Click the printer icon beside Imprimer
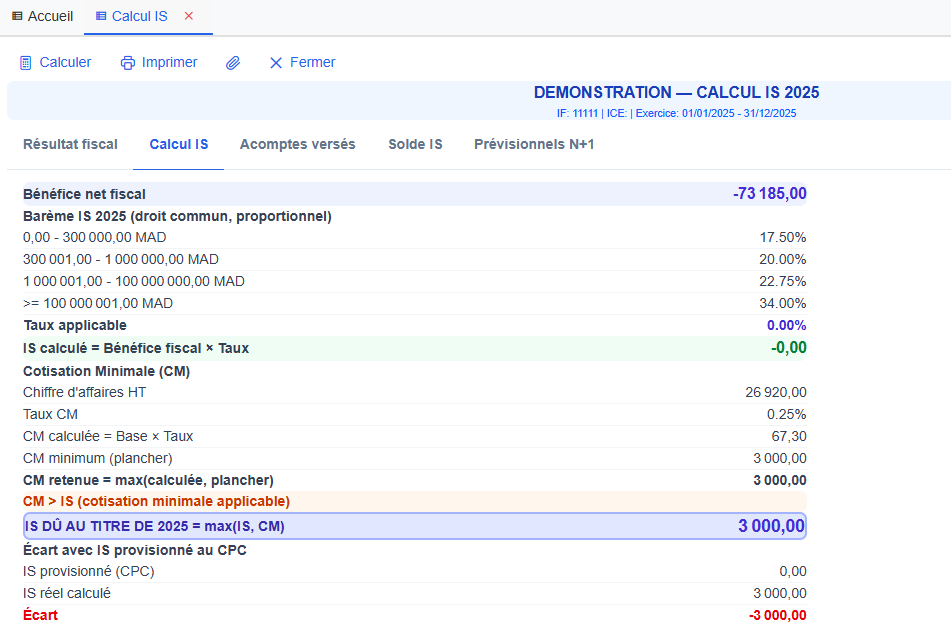The image size is (951, 630). click(128, 63)
